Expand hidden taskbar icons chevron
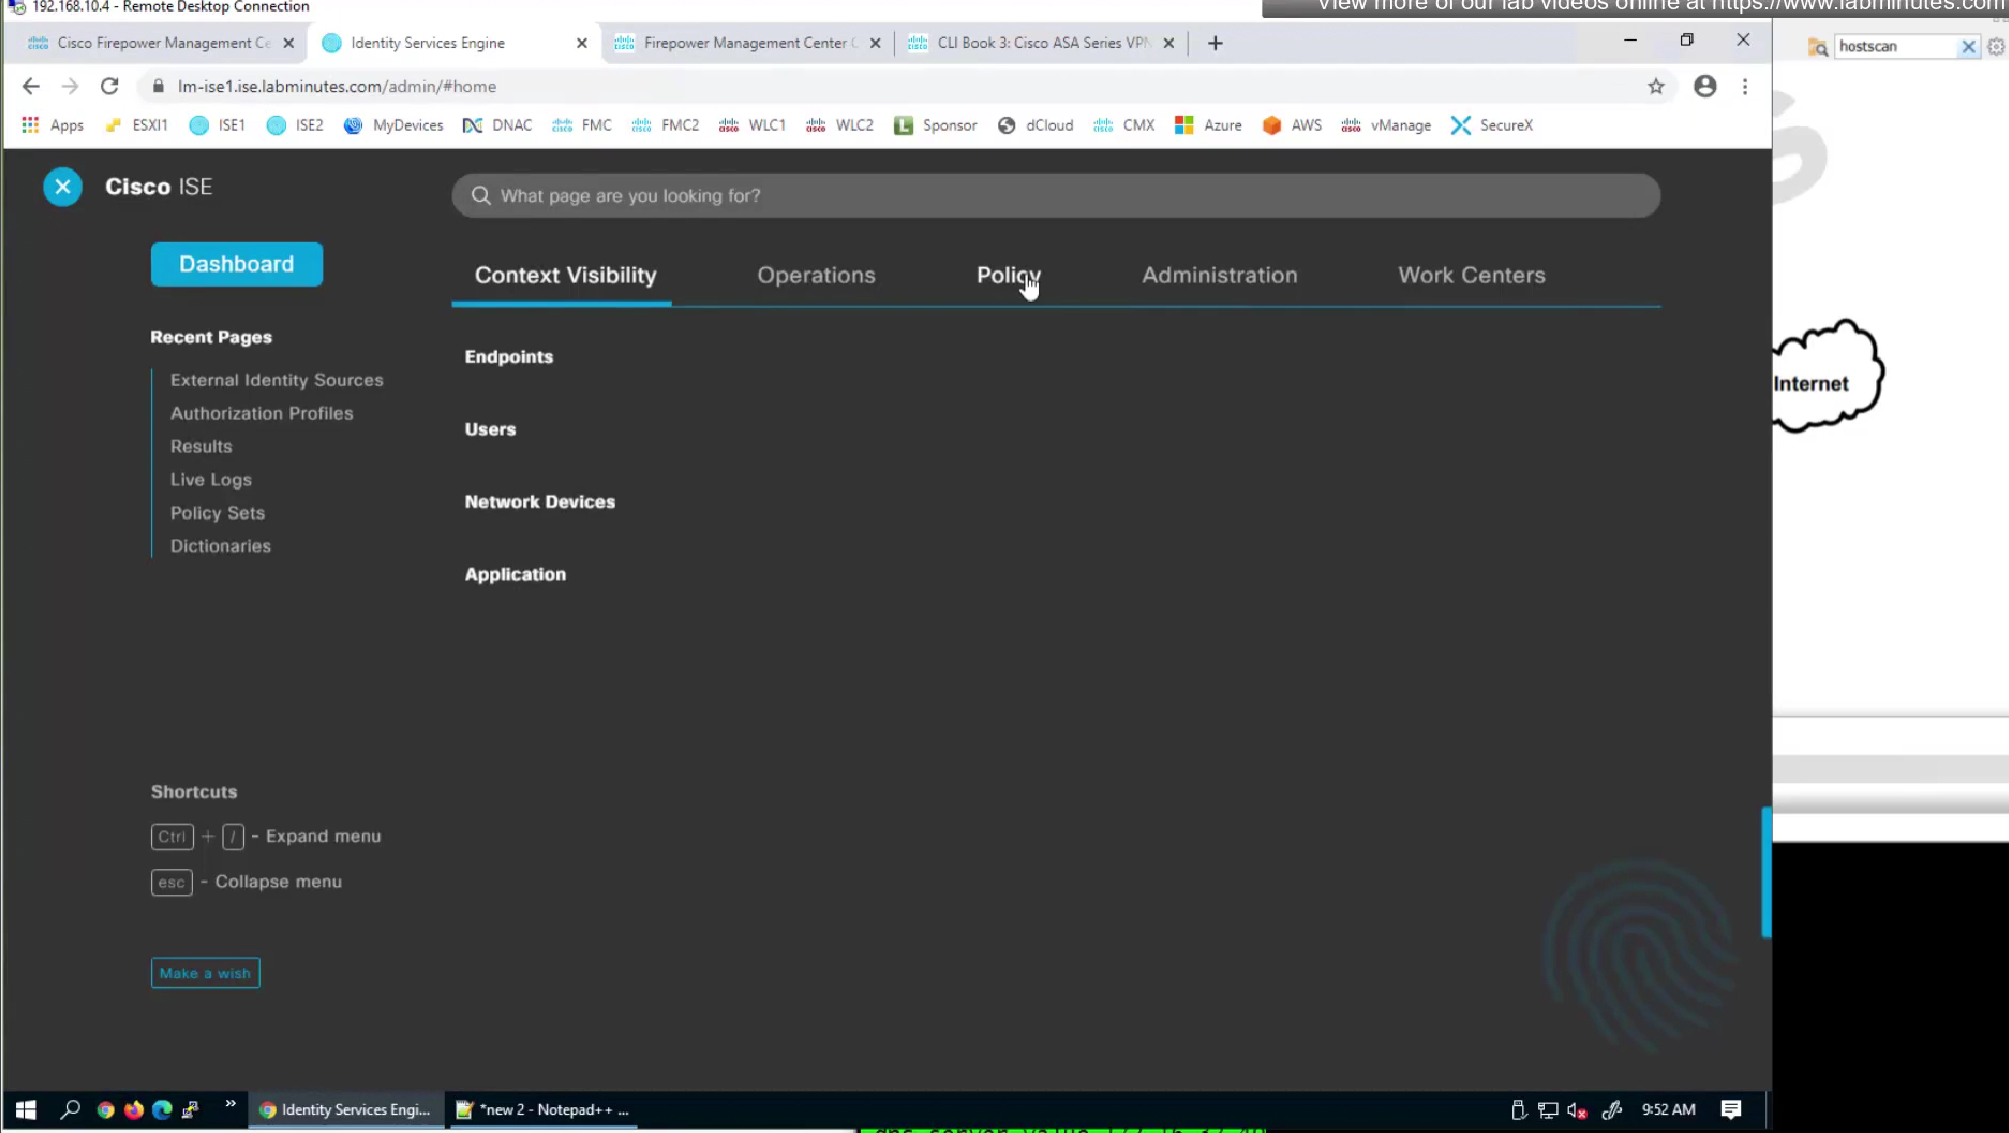 pos(230,1104)
